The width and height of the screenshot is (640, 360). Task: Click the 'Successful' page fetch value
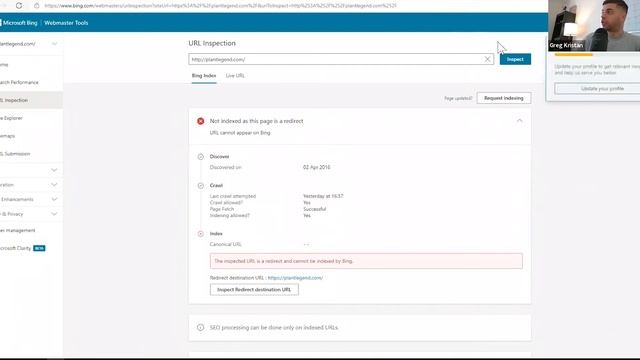314,209
